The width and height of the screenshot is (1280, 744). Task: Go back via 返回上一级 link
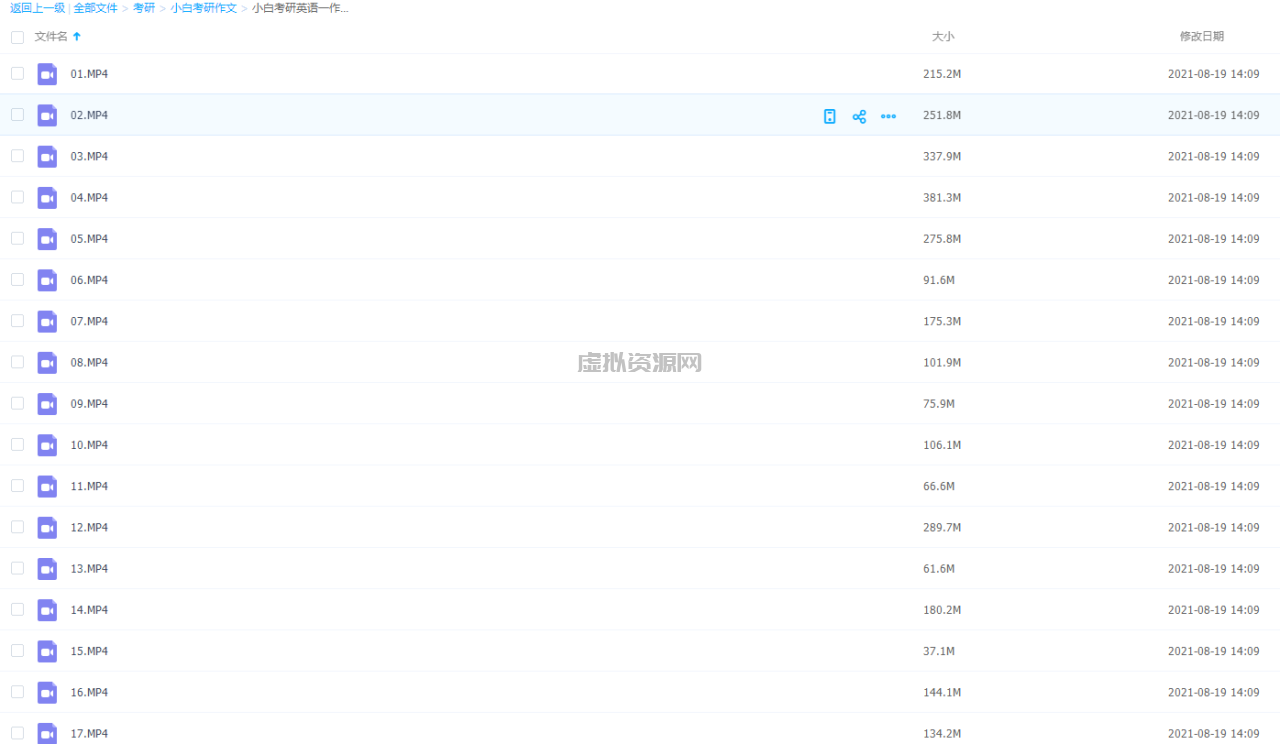[x=38, y=8]
